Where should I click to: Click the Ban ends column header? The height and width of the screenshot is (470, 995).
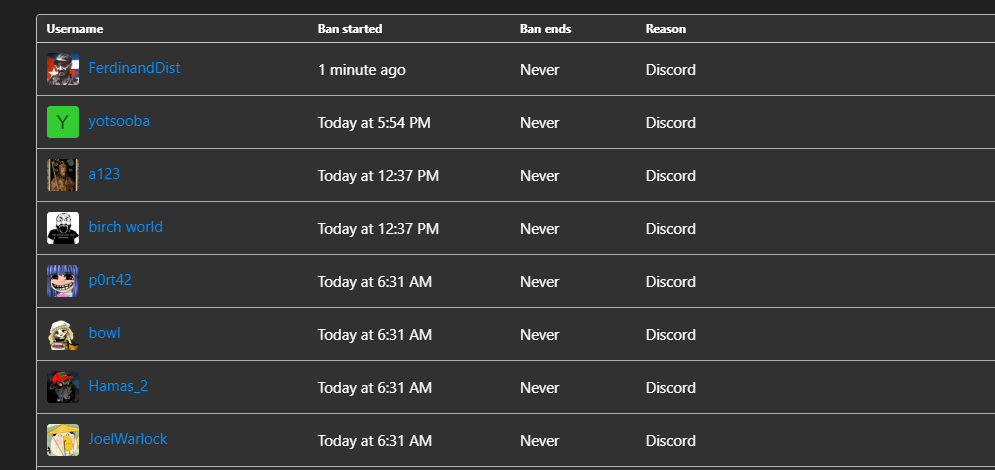[546, 29]
